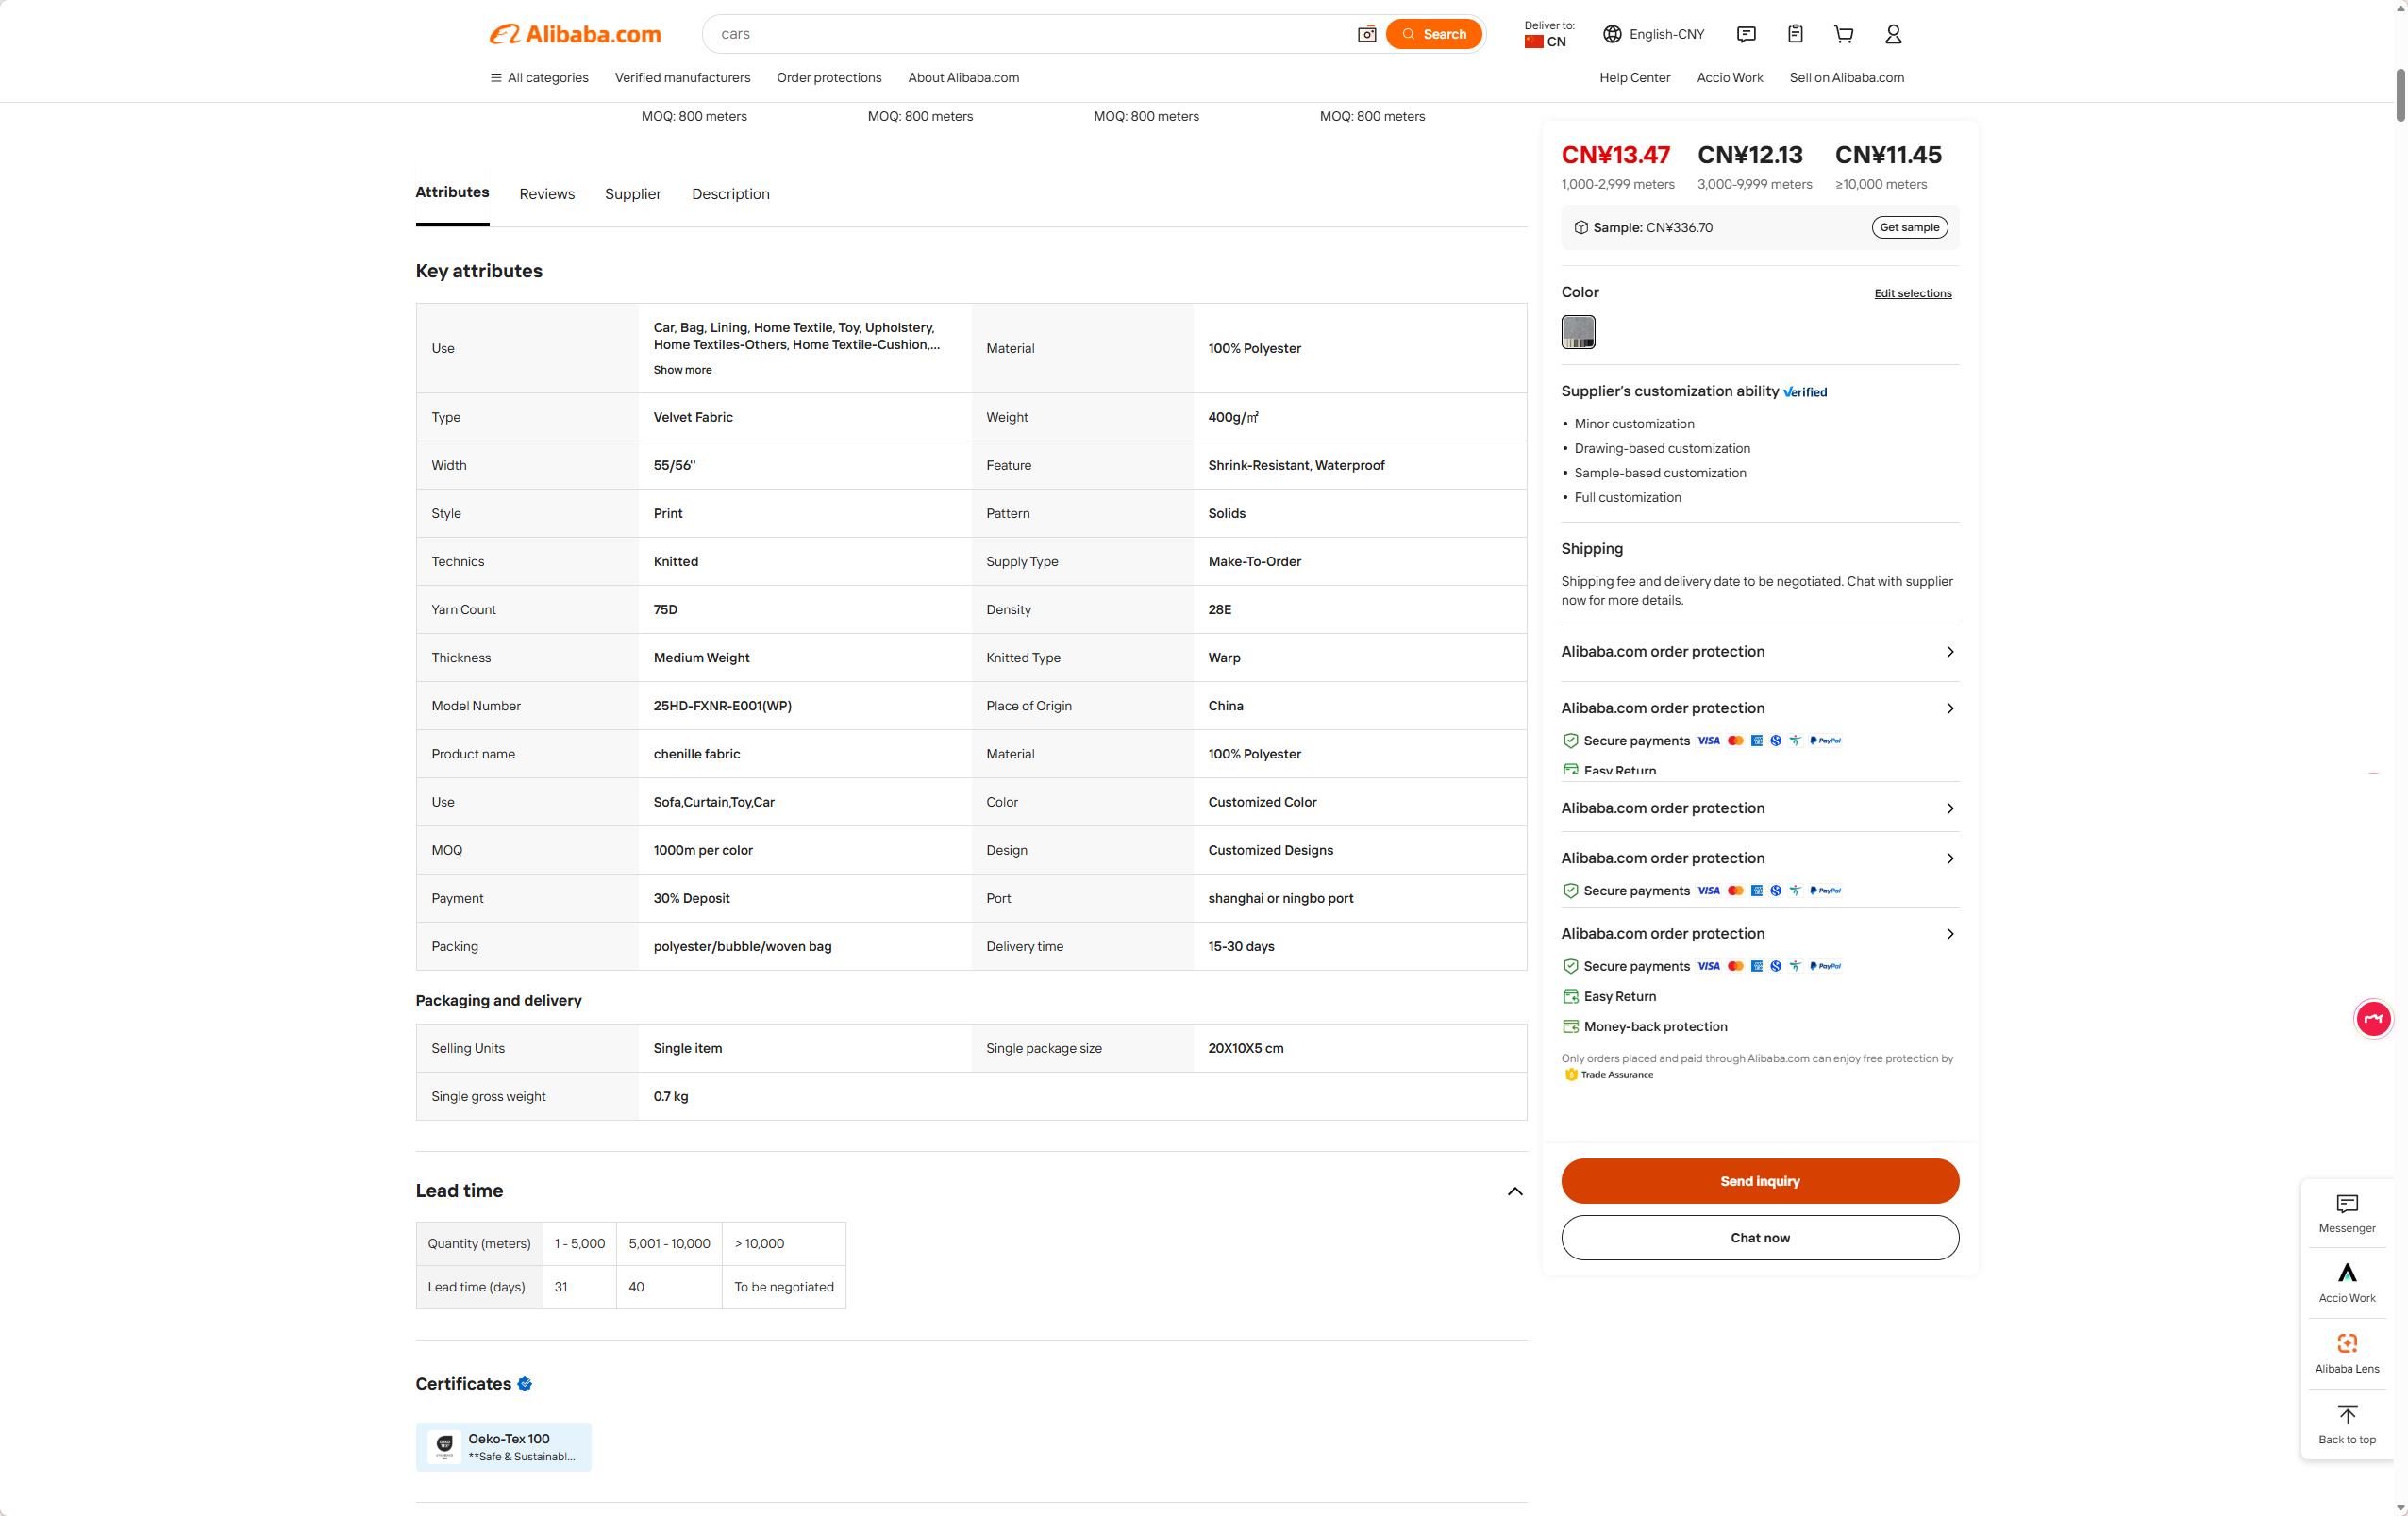Open the shopping cart icon

coord(1844,34)
